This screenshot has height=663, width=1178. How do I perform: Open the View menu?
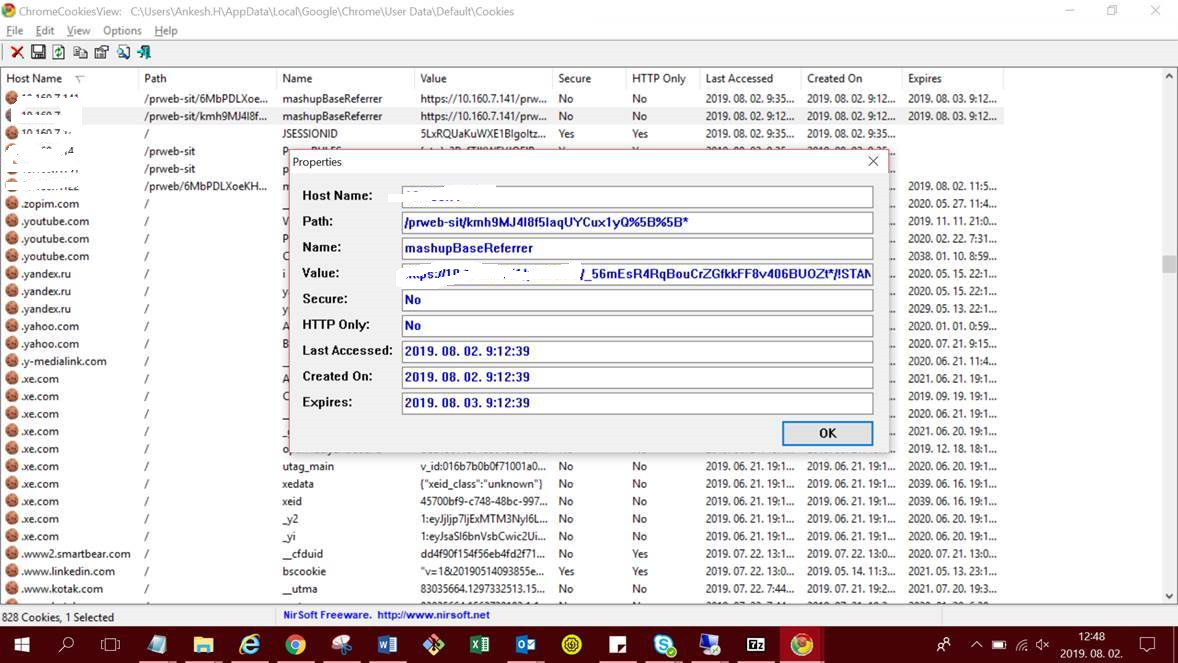click(x=78, y=31)
